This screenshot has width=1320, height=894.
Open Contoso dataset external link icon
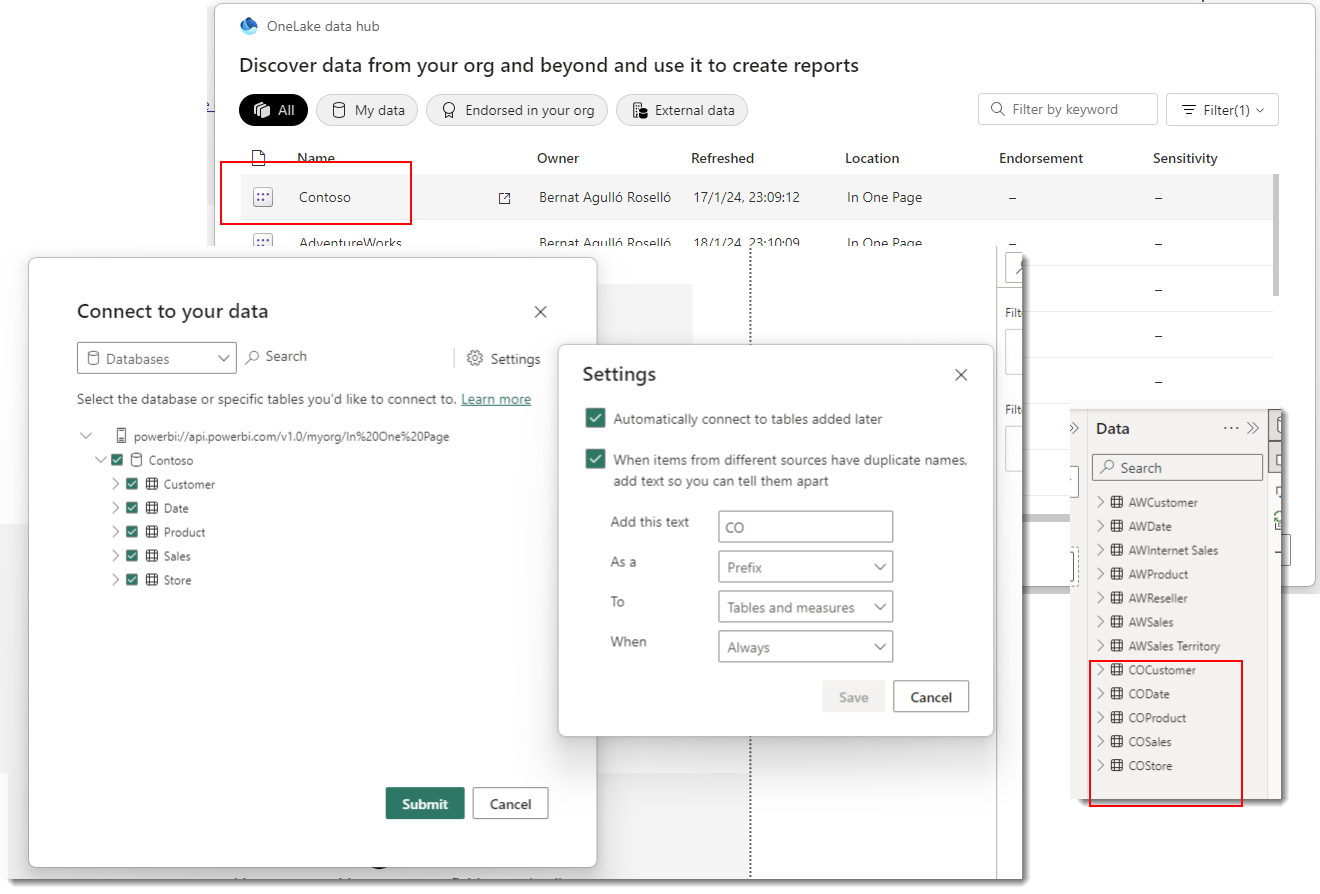coord(504,198)
